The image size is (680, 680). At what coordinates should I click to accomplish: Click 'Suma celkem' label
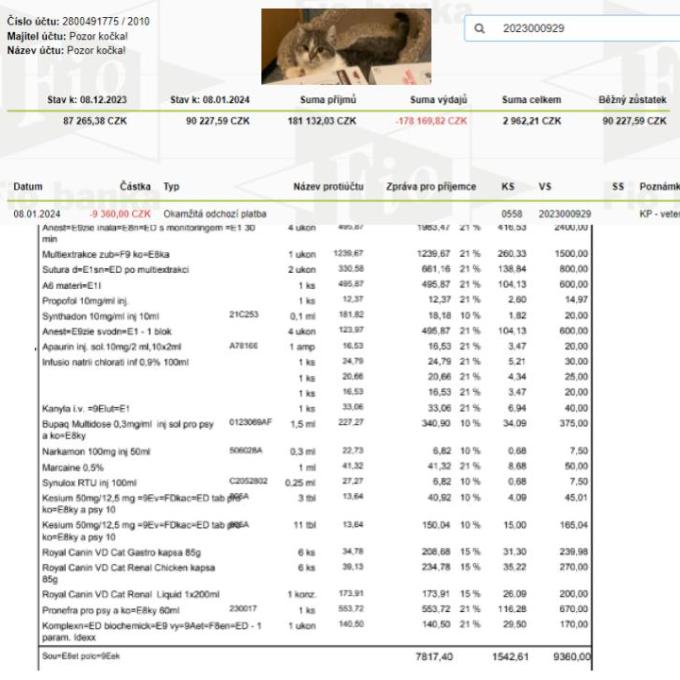click(531, 100)
